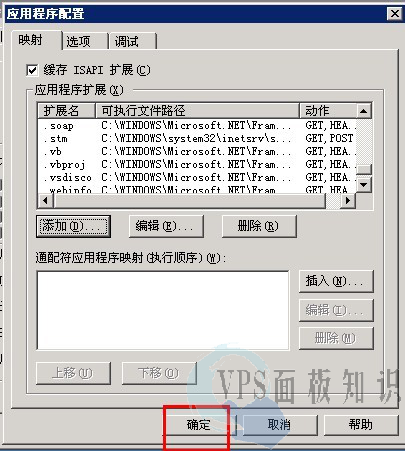This screenshot has height=451, width=405.
Task: Click the list's scroll down arrow
Action: (364, 185)
